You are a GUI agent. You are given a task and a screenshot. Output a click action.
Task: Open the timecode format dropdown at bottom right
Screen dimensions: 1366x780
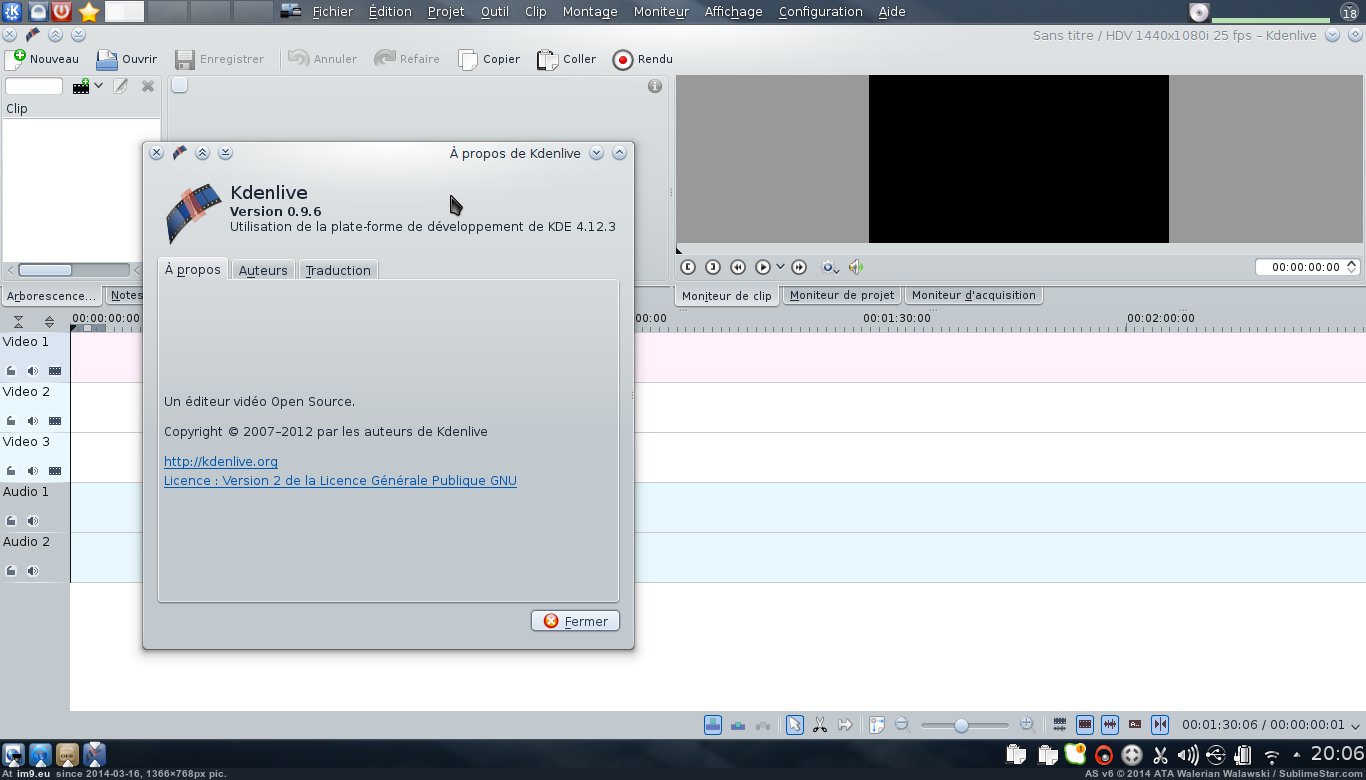tap(1355, 726)
